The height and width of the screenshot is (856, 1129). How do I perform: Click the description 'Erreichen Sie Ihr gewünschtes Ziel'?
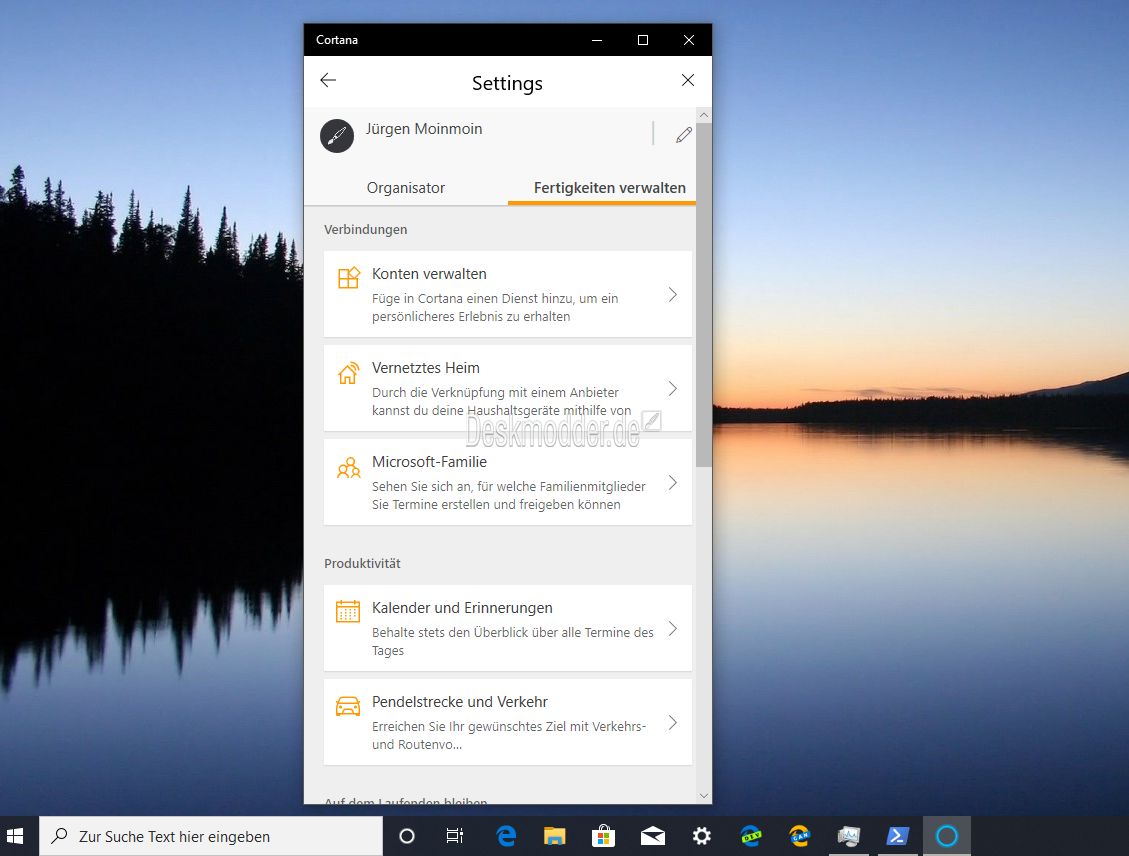508,735
